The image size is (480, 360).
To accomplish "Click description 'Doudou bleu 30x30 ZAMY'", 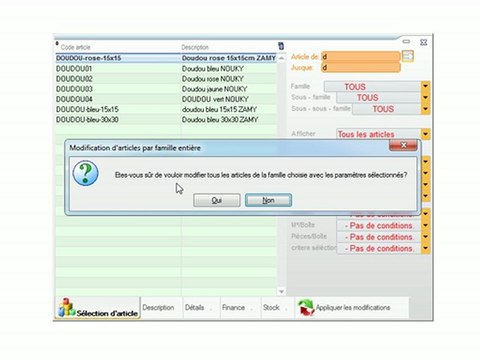I will coord(220,119).
